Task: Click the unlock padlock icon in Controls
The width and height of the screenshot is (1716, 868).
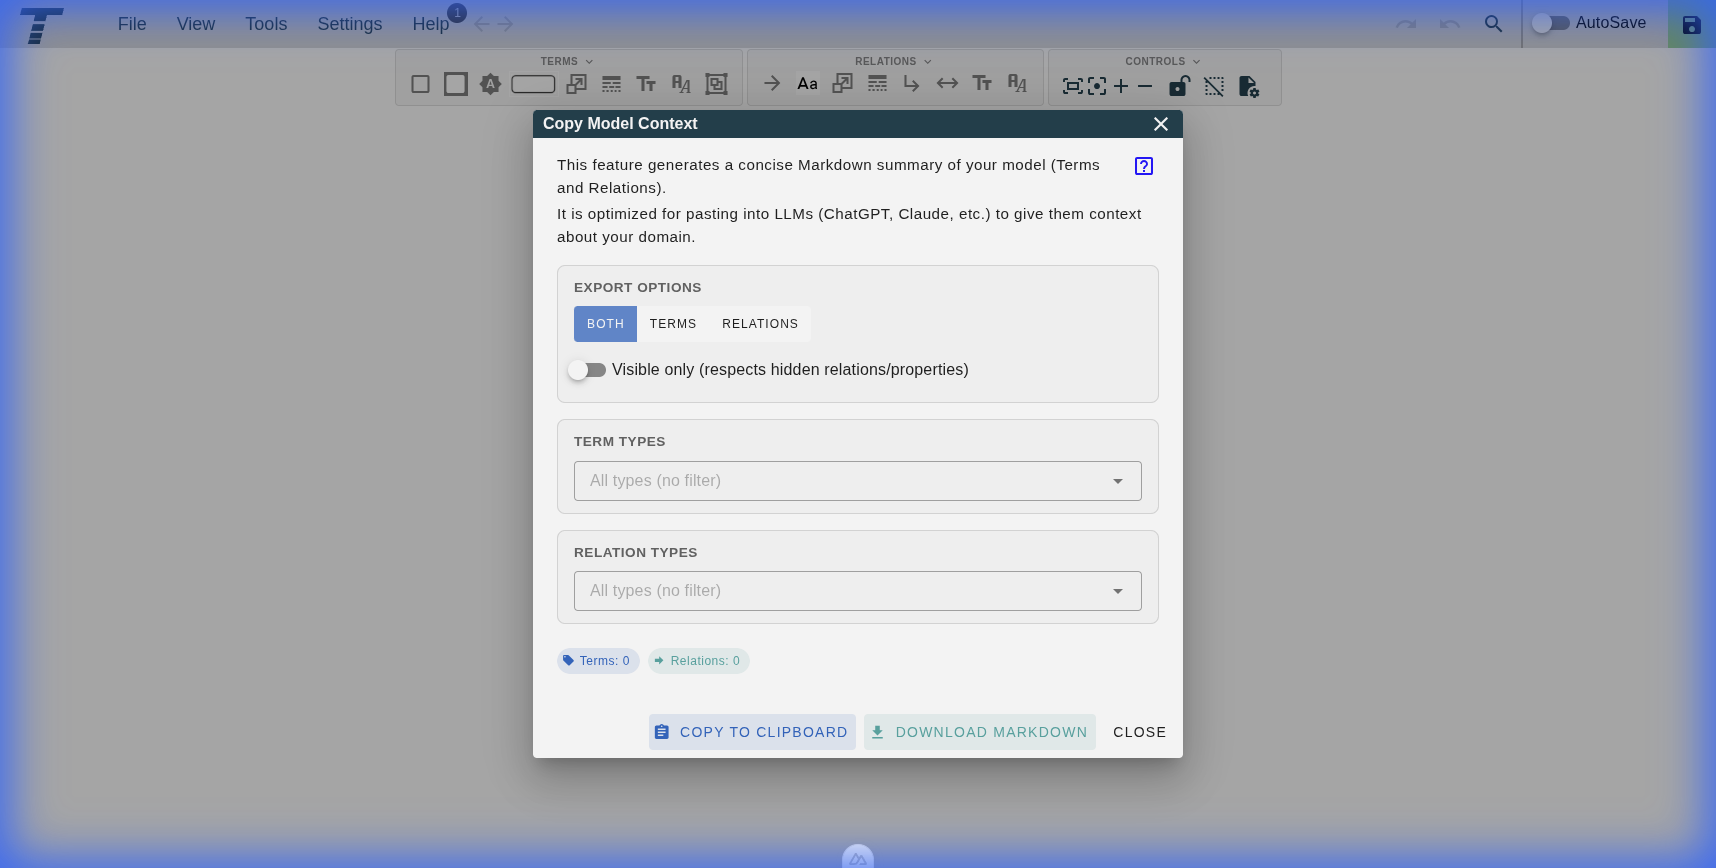Action: [1179, 86]
